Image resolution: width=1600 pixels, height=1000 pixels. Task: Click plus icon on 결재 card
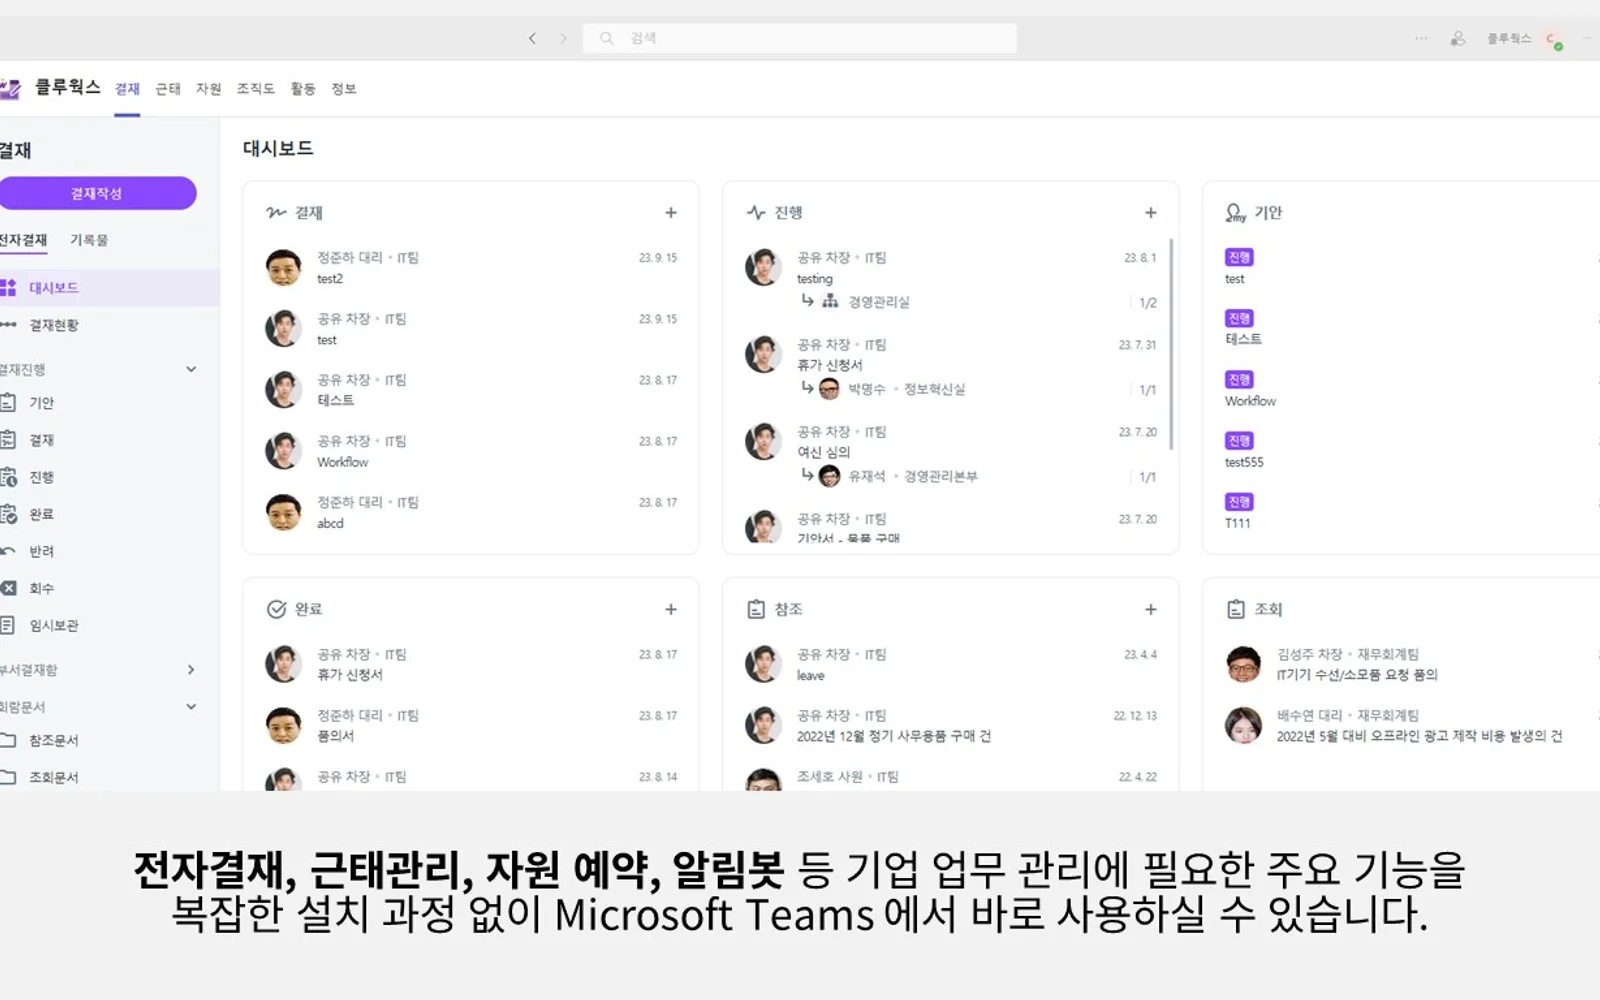(671, 212)
